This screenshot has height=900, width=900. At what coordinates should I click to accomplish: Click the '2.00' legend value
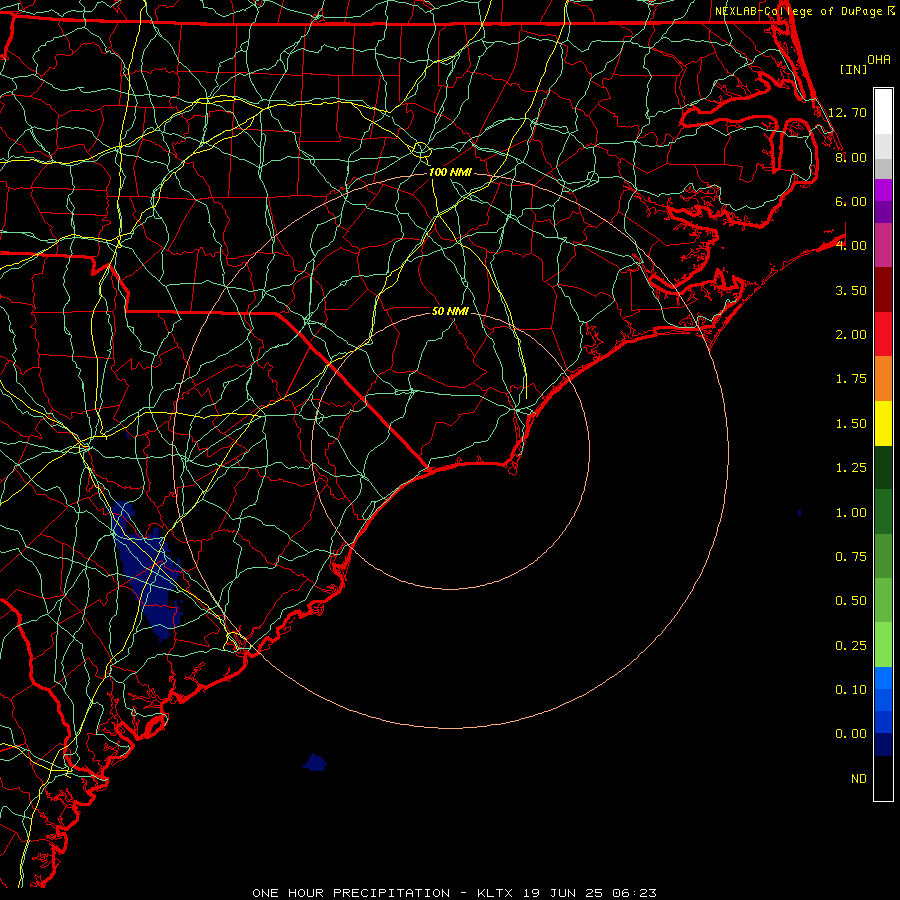point(851,335)
